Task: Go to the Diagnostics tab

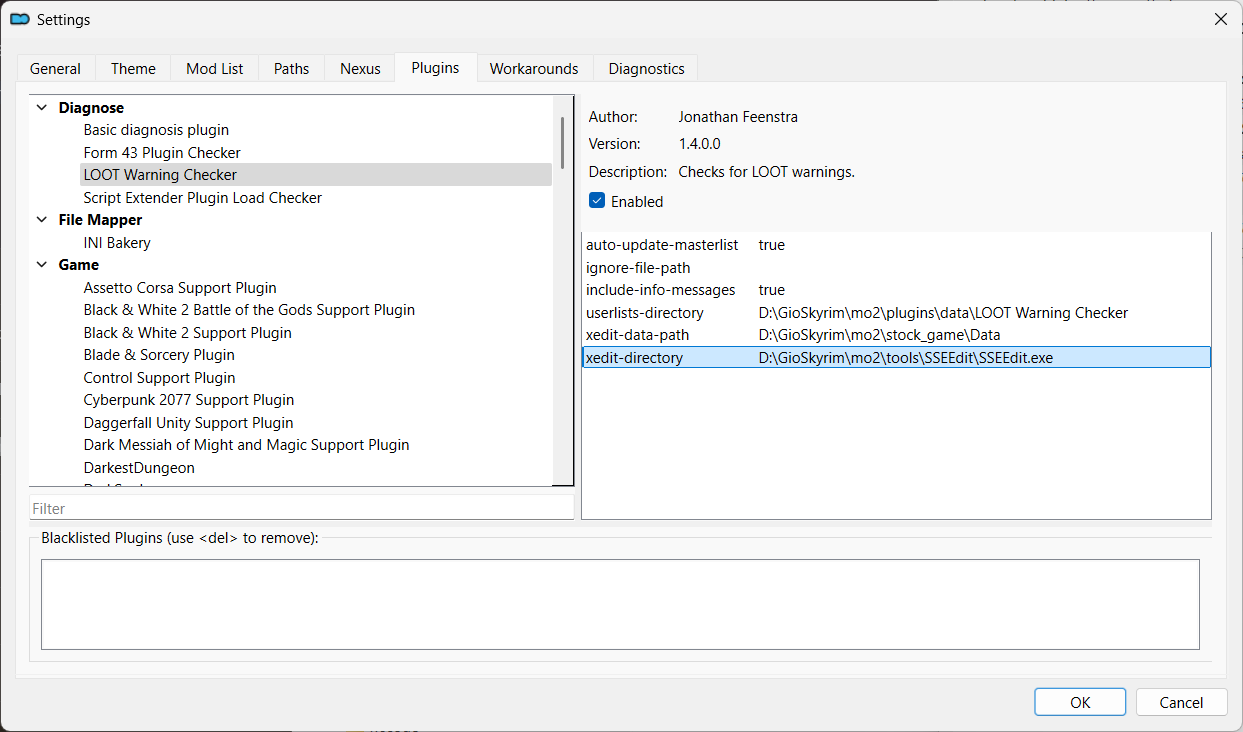Action: coord(646,68)
